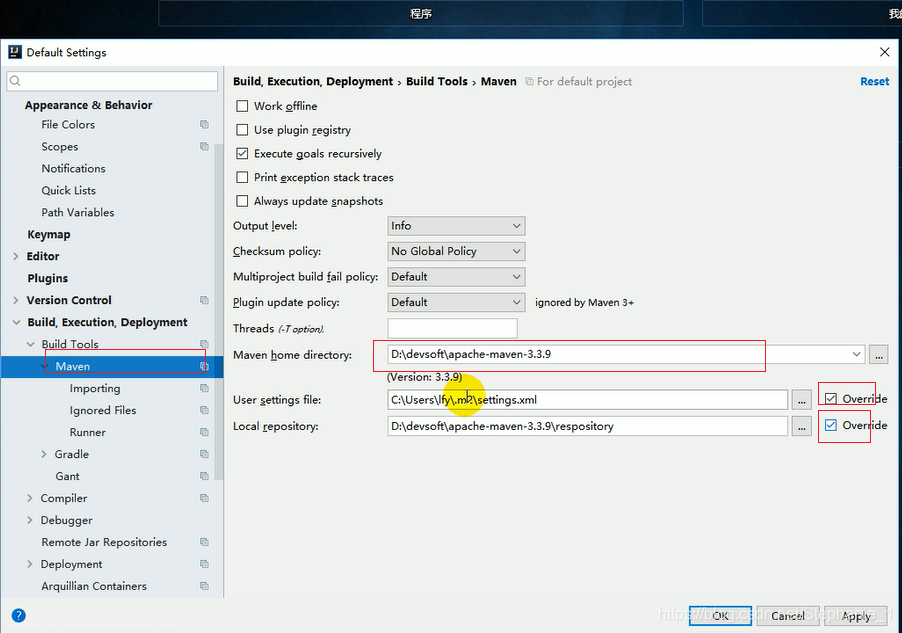Click the Cancel button
Viewport: 902px width, 633px height.
tap(788, 616)
